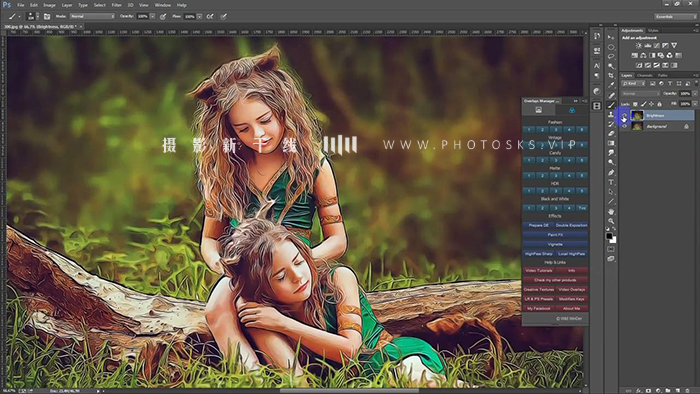The image size is (700, 394).
Task: Select the Eyedropper tool
Action: tap(611, 85)
